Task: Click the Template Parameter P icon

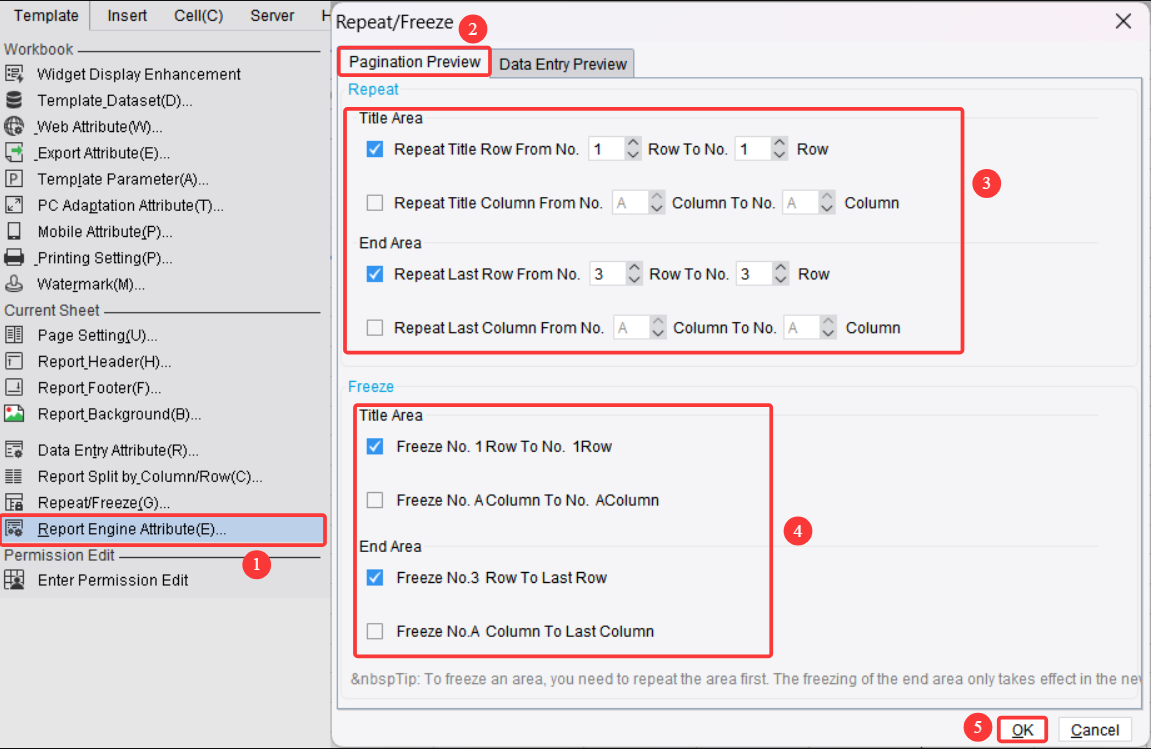Action: pos(14,178)
